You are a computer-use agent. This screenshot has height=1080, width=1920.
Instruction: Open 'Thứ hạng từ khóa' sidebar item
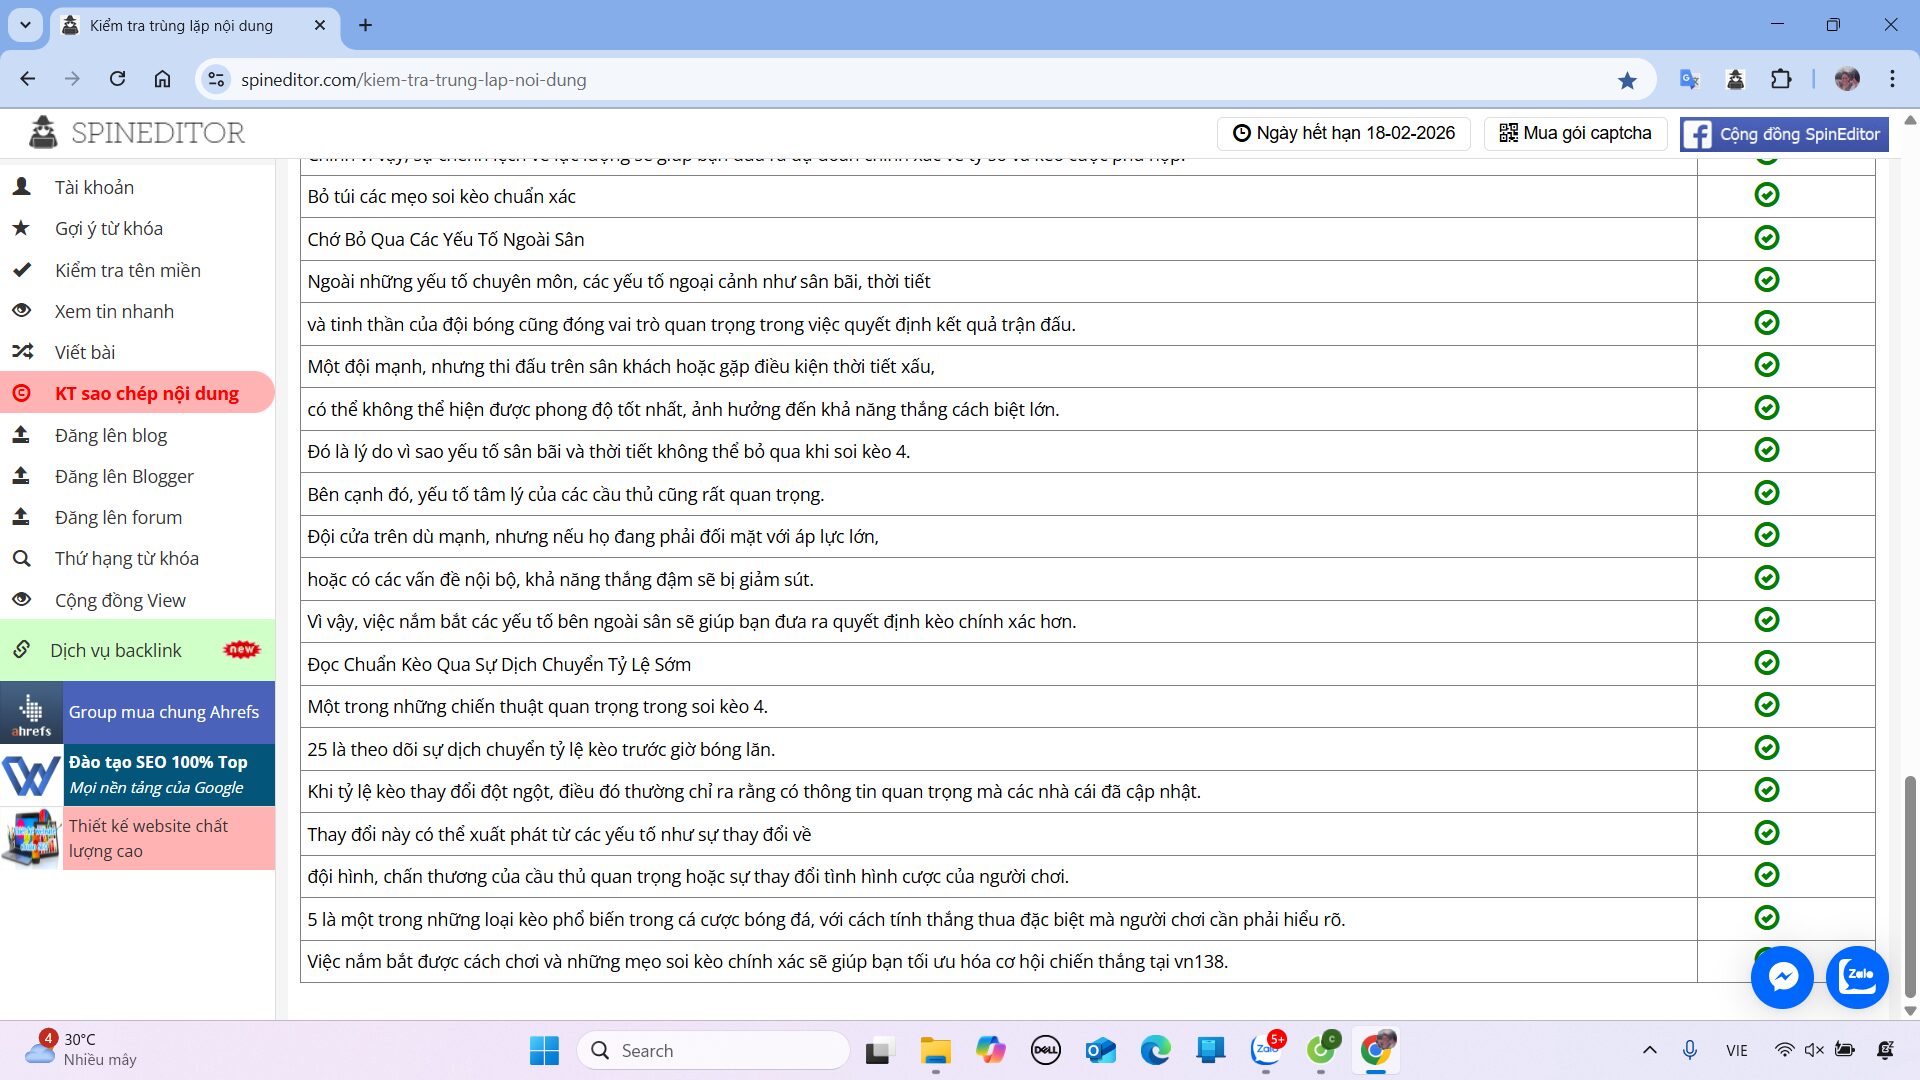click(x=126, y=558)
